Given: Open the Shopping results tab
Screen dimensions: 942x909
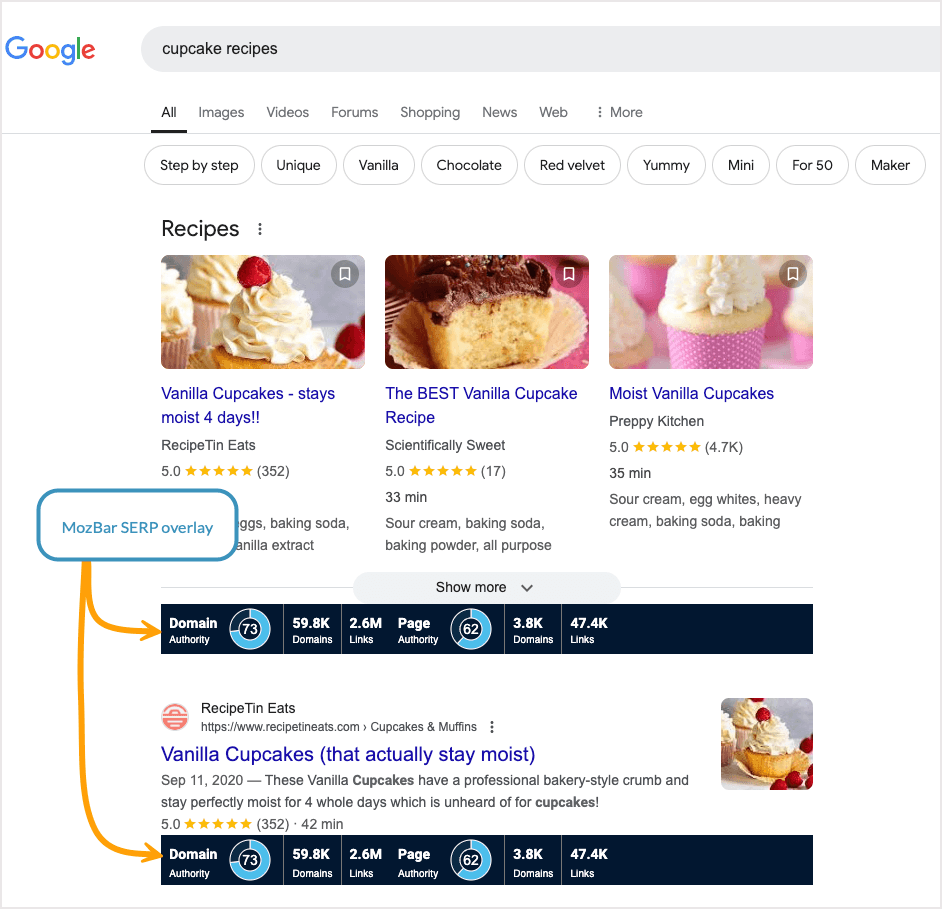Looking at the screenshot, I should 430,112.
